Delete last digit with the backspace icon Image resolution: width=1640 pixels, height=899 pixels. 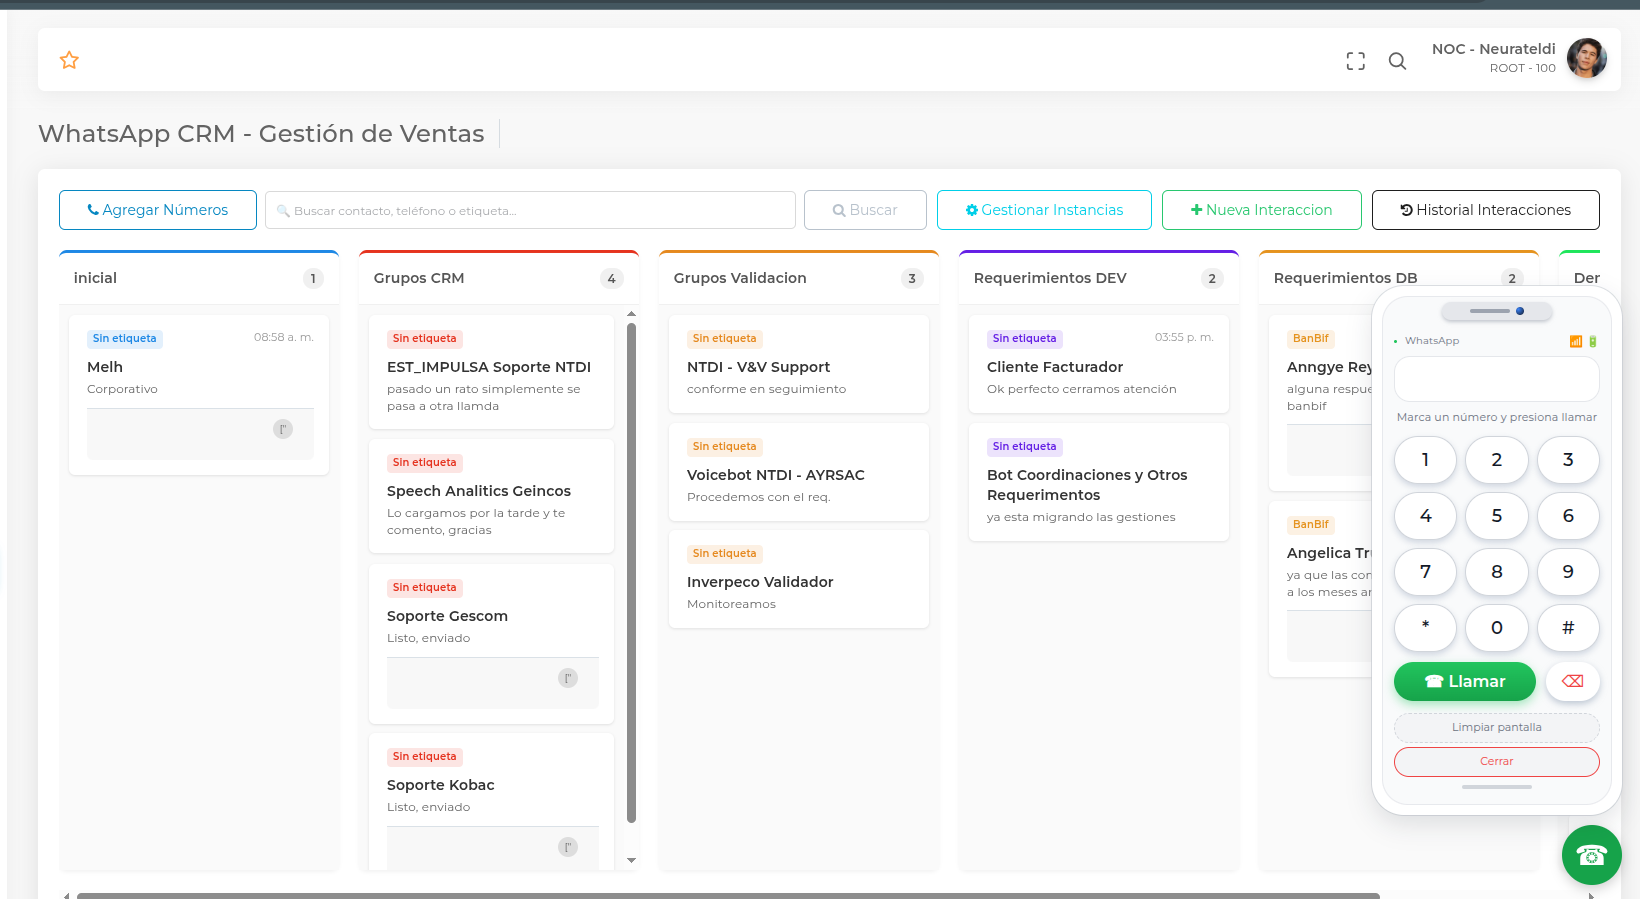pyautogui.click(x=1572, y=681)
